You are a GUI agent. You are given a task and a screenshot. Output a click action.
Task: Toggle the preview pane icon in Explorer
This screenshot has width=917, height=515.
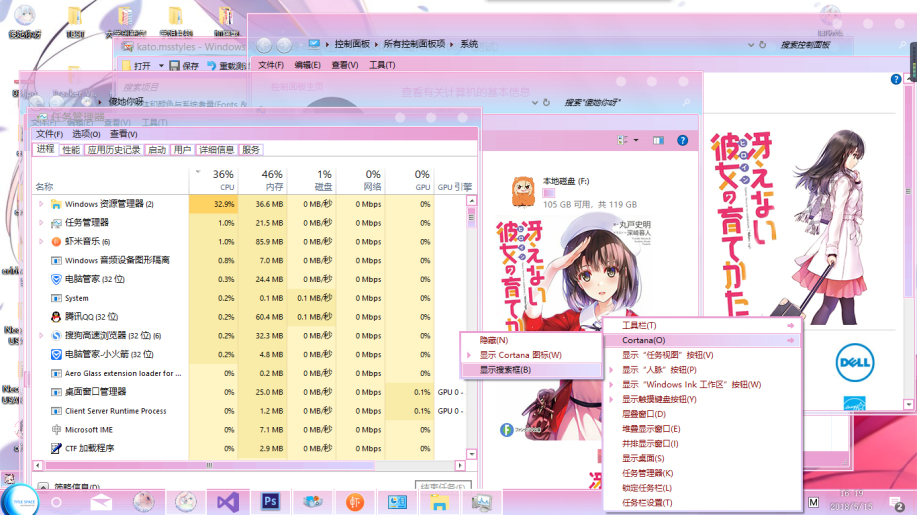click(659, 140)
